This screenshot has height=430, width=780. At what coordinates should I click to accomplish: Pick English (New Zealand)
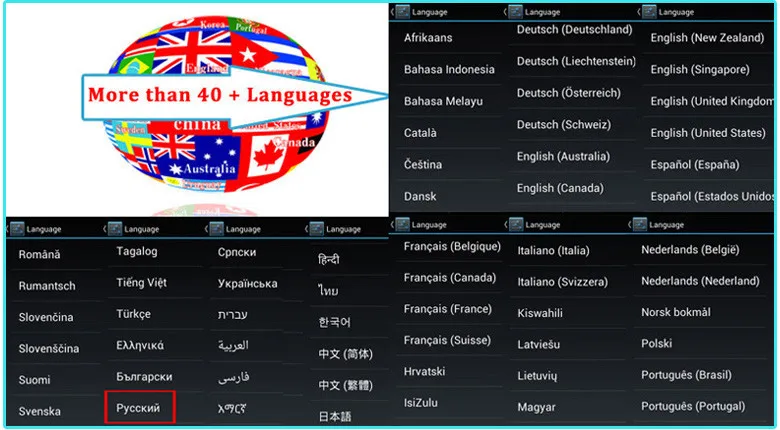(x=709, y=37)
